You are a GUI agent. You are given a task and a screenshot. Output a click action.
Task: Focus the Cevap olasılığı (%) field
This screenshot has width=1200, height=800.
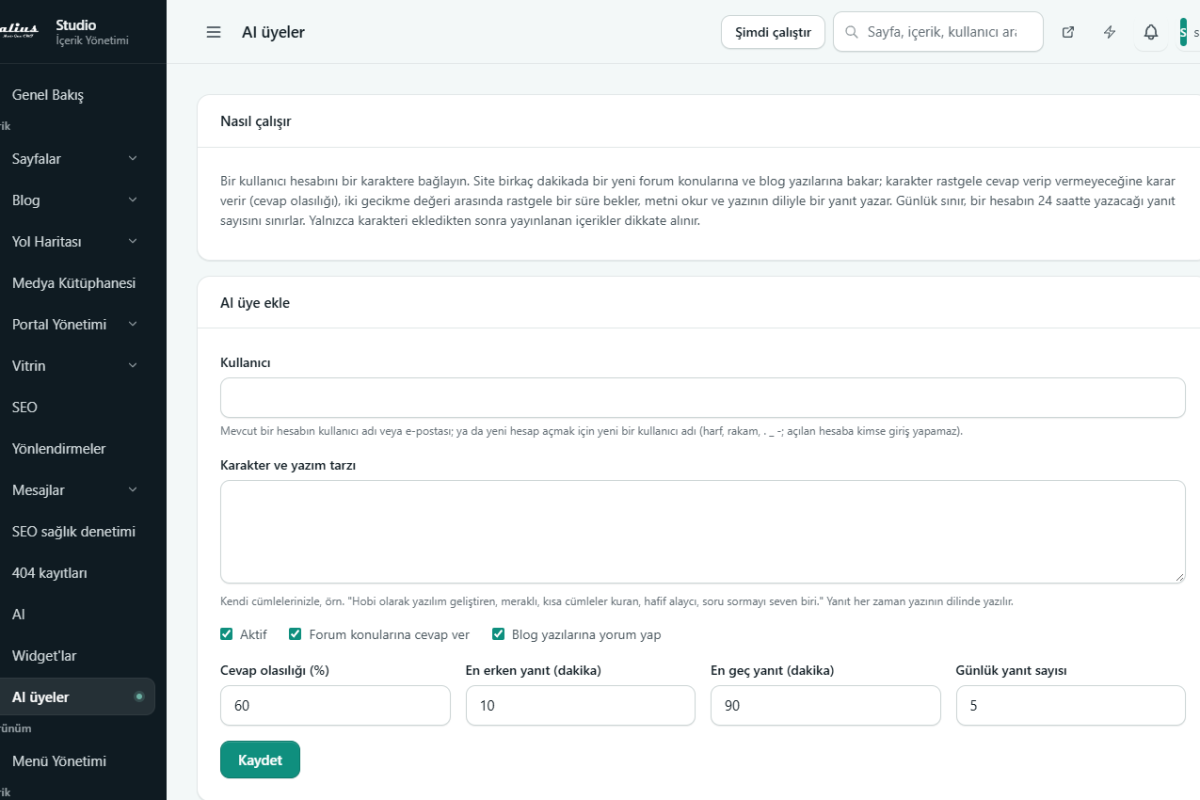[335, 706]
